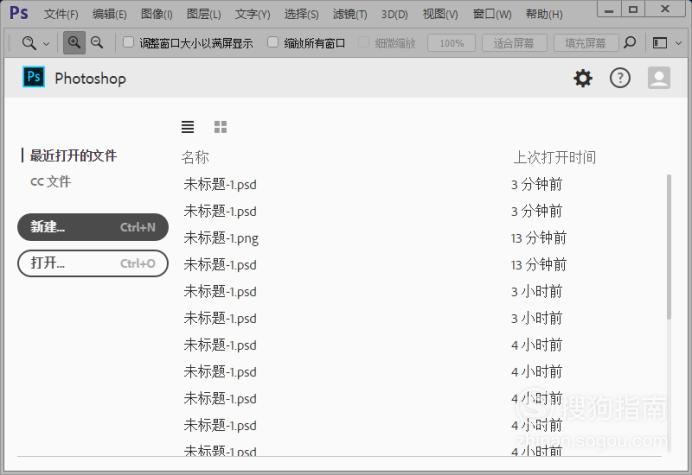Viewport: 692px width, 475px height.
Task: Open the 帮助(H) menu
Action: click(x=544, y=14)
